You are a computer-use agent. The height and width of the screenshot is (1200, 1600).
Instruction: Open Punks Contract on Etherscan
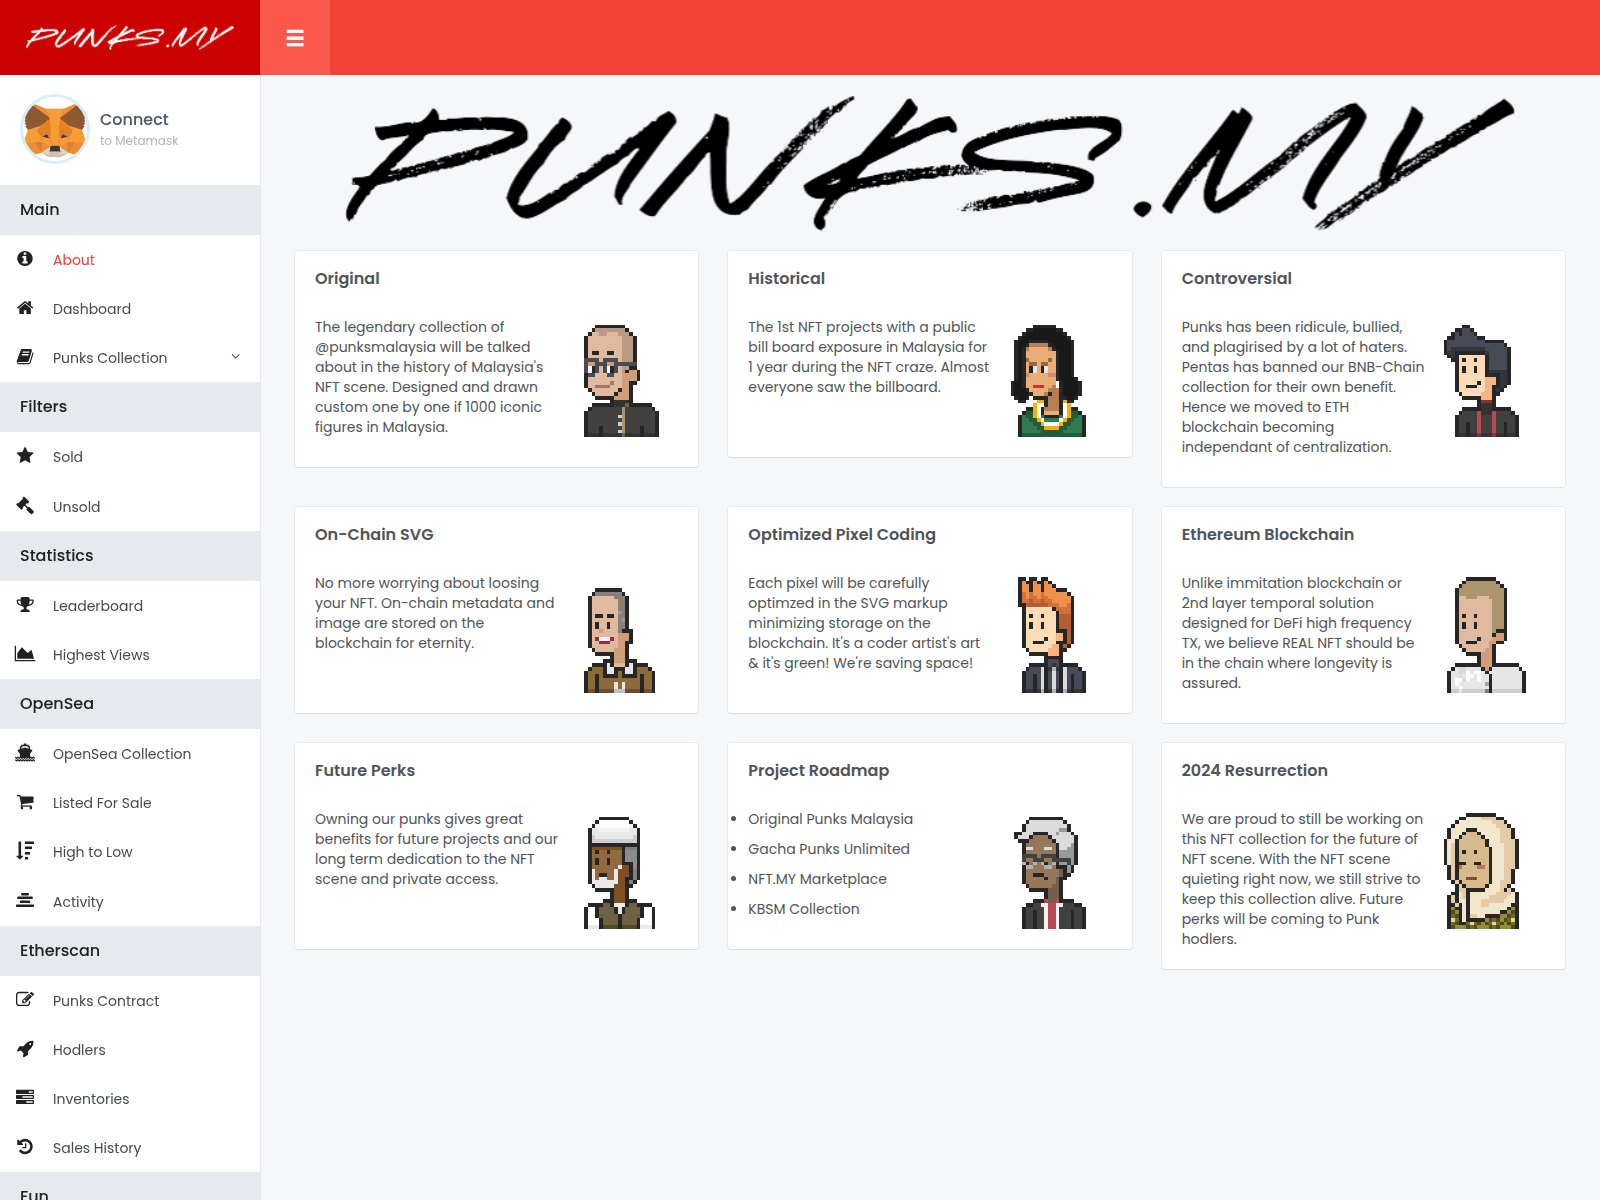tap(130, 1001)
